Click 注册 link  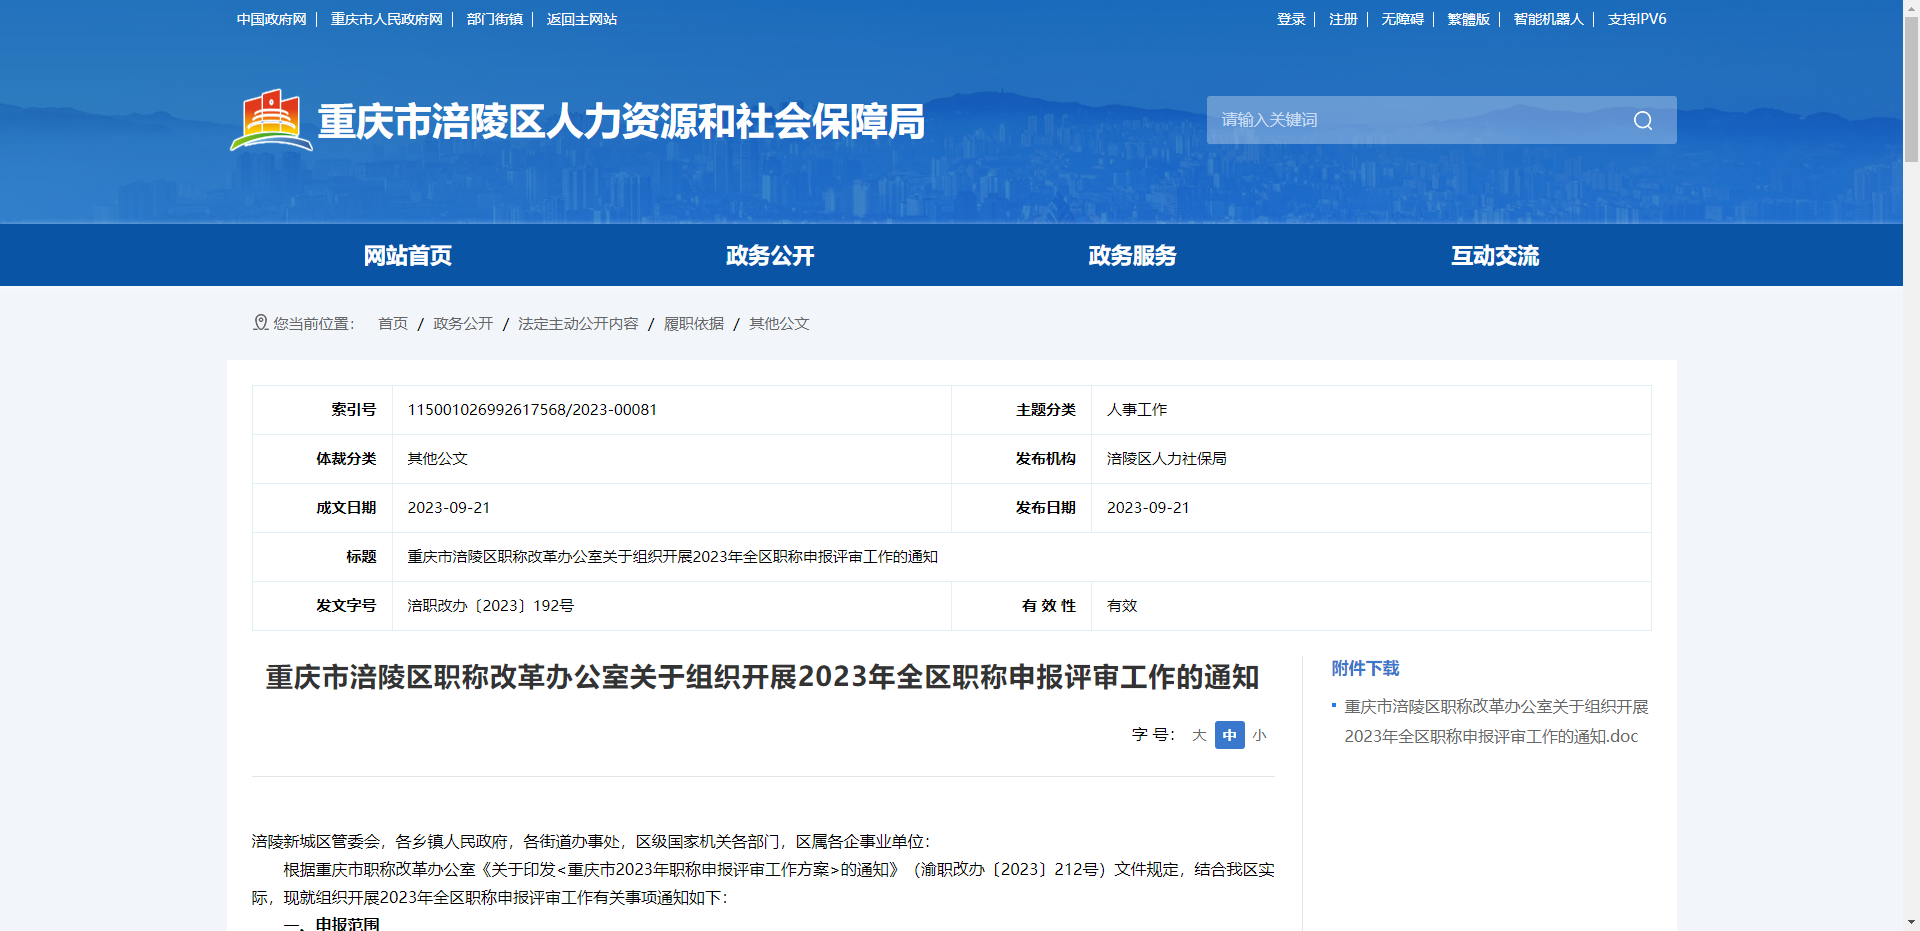[x=1343, y=19]
